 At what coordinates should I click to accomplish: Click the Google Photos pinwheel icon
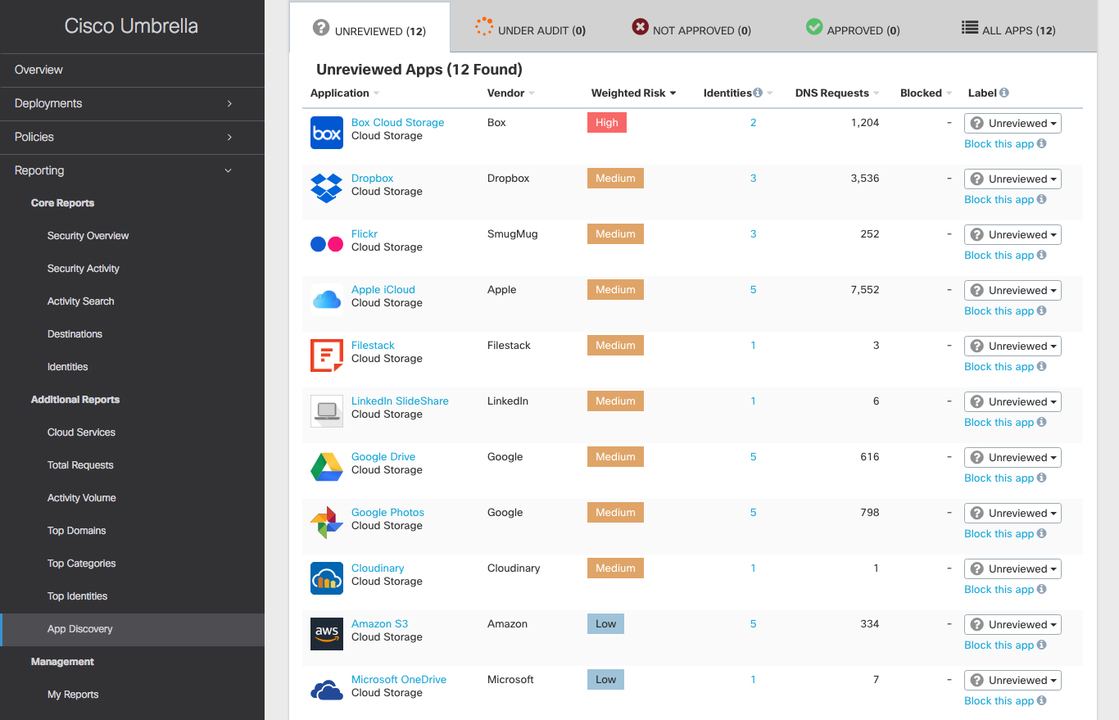pos(326,522)
